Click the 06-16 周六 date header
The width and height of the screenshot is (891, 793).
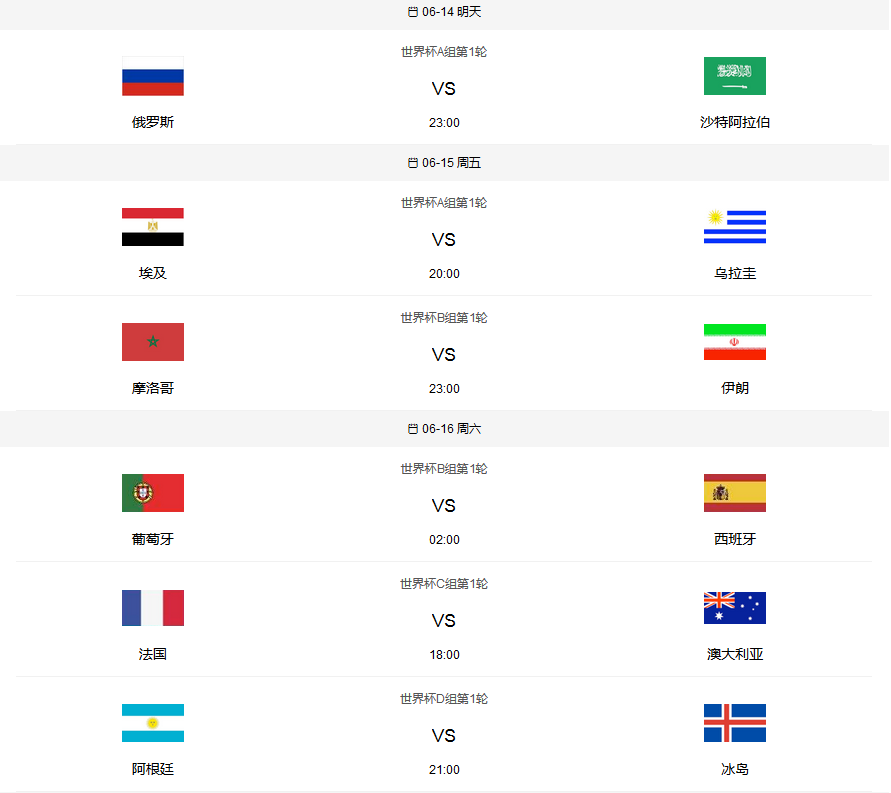(445, 429)
